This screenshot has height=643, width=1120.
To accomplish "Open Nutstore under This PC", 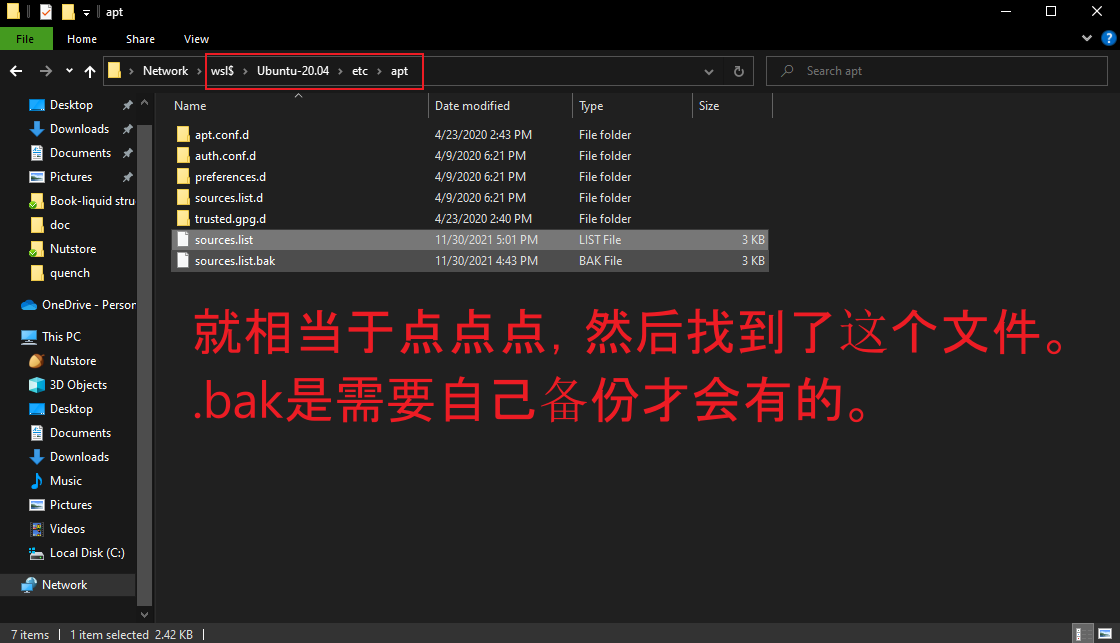I will click(x=72, y=361).
